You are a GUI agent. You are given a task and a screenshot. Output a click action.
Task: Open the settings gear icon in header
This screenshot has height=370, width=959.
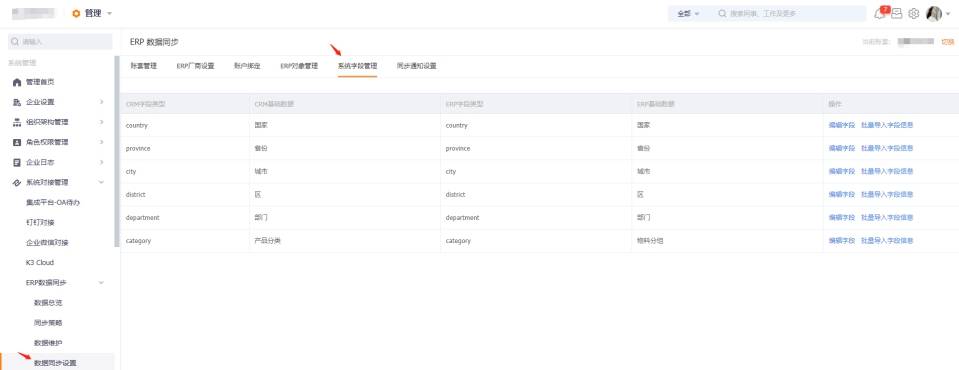[914, 13]
